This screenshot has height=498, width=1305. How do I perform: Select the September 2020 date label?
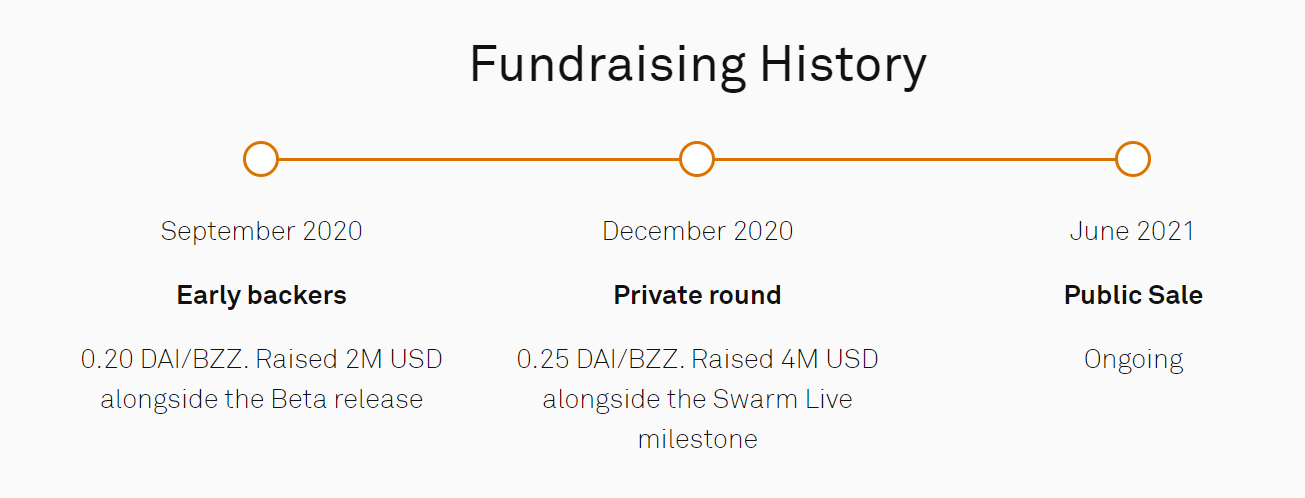(x=261, y=231)
